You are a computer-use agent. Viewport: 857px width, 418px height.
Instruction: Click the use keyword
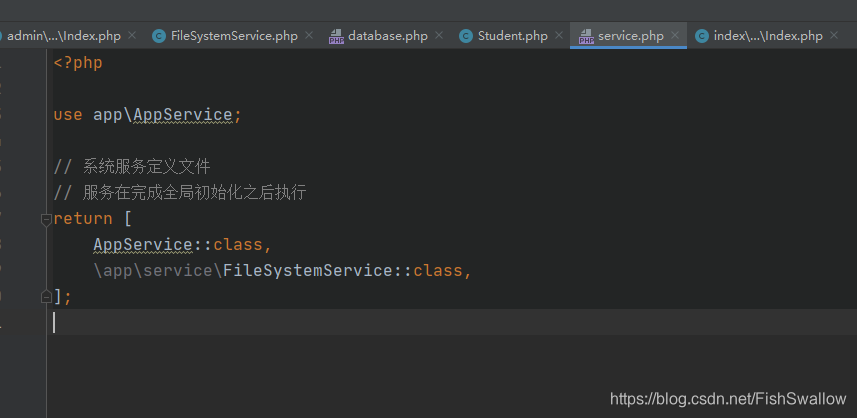point(68,115)
